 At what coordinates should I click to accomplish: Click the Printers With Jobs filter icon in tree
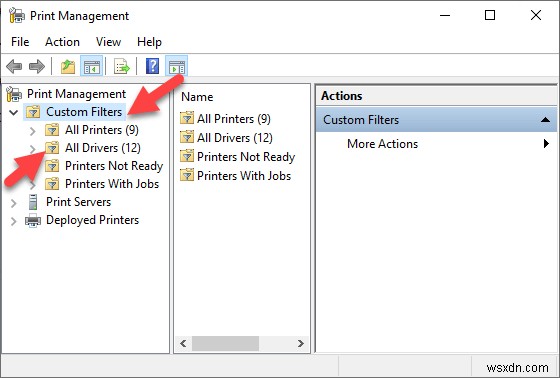pos(52,184)
